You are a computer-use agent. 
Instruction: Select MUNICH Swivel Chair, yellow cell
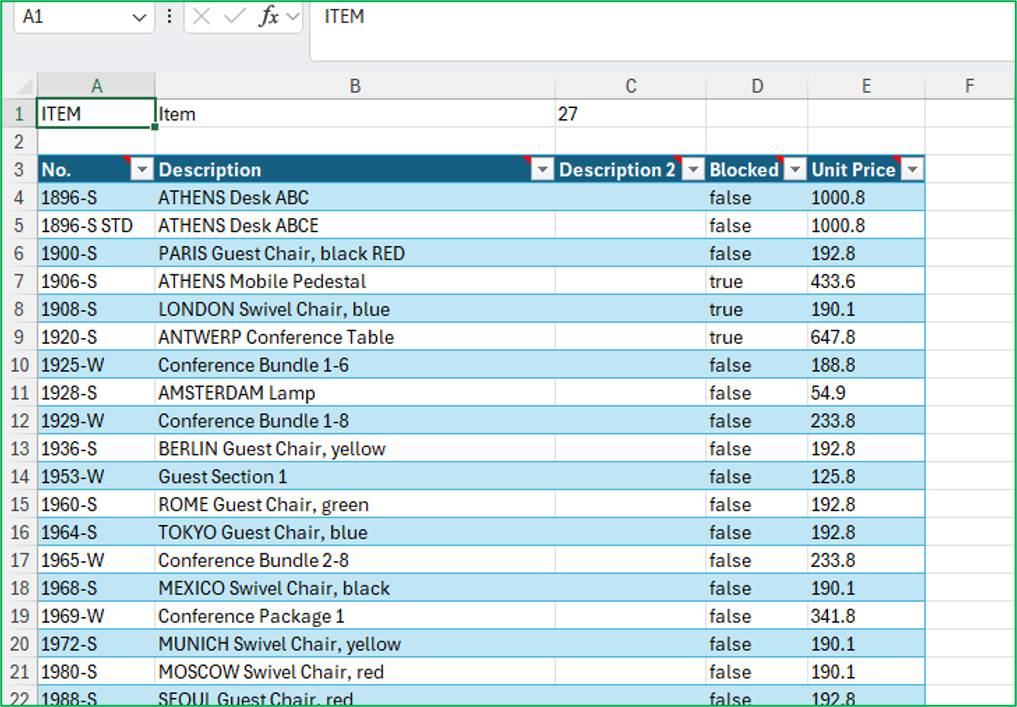(355, 644)
